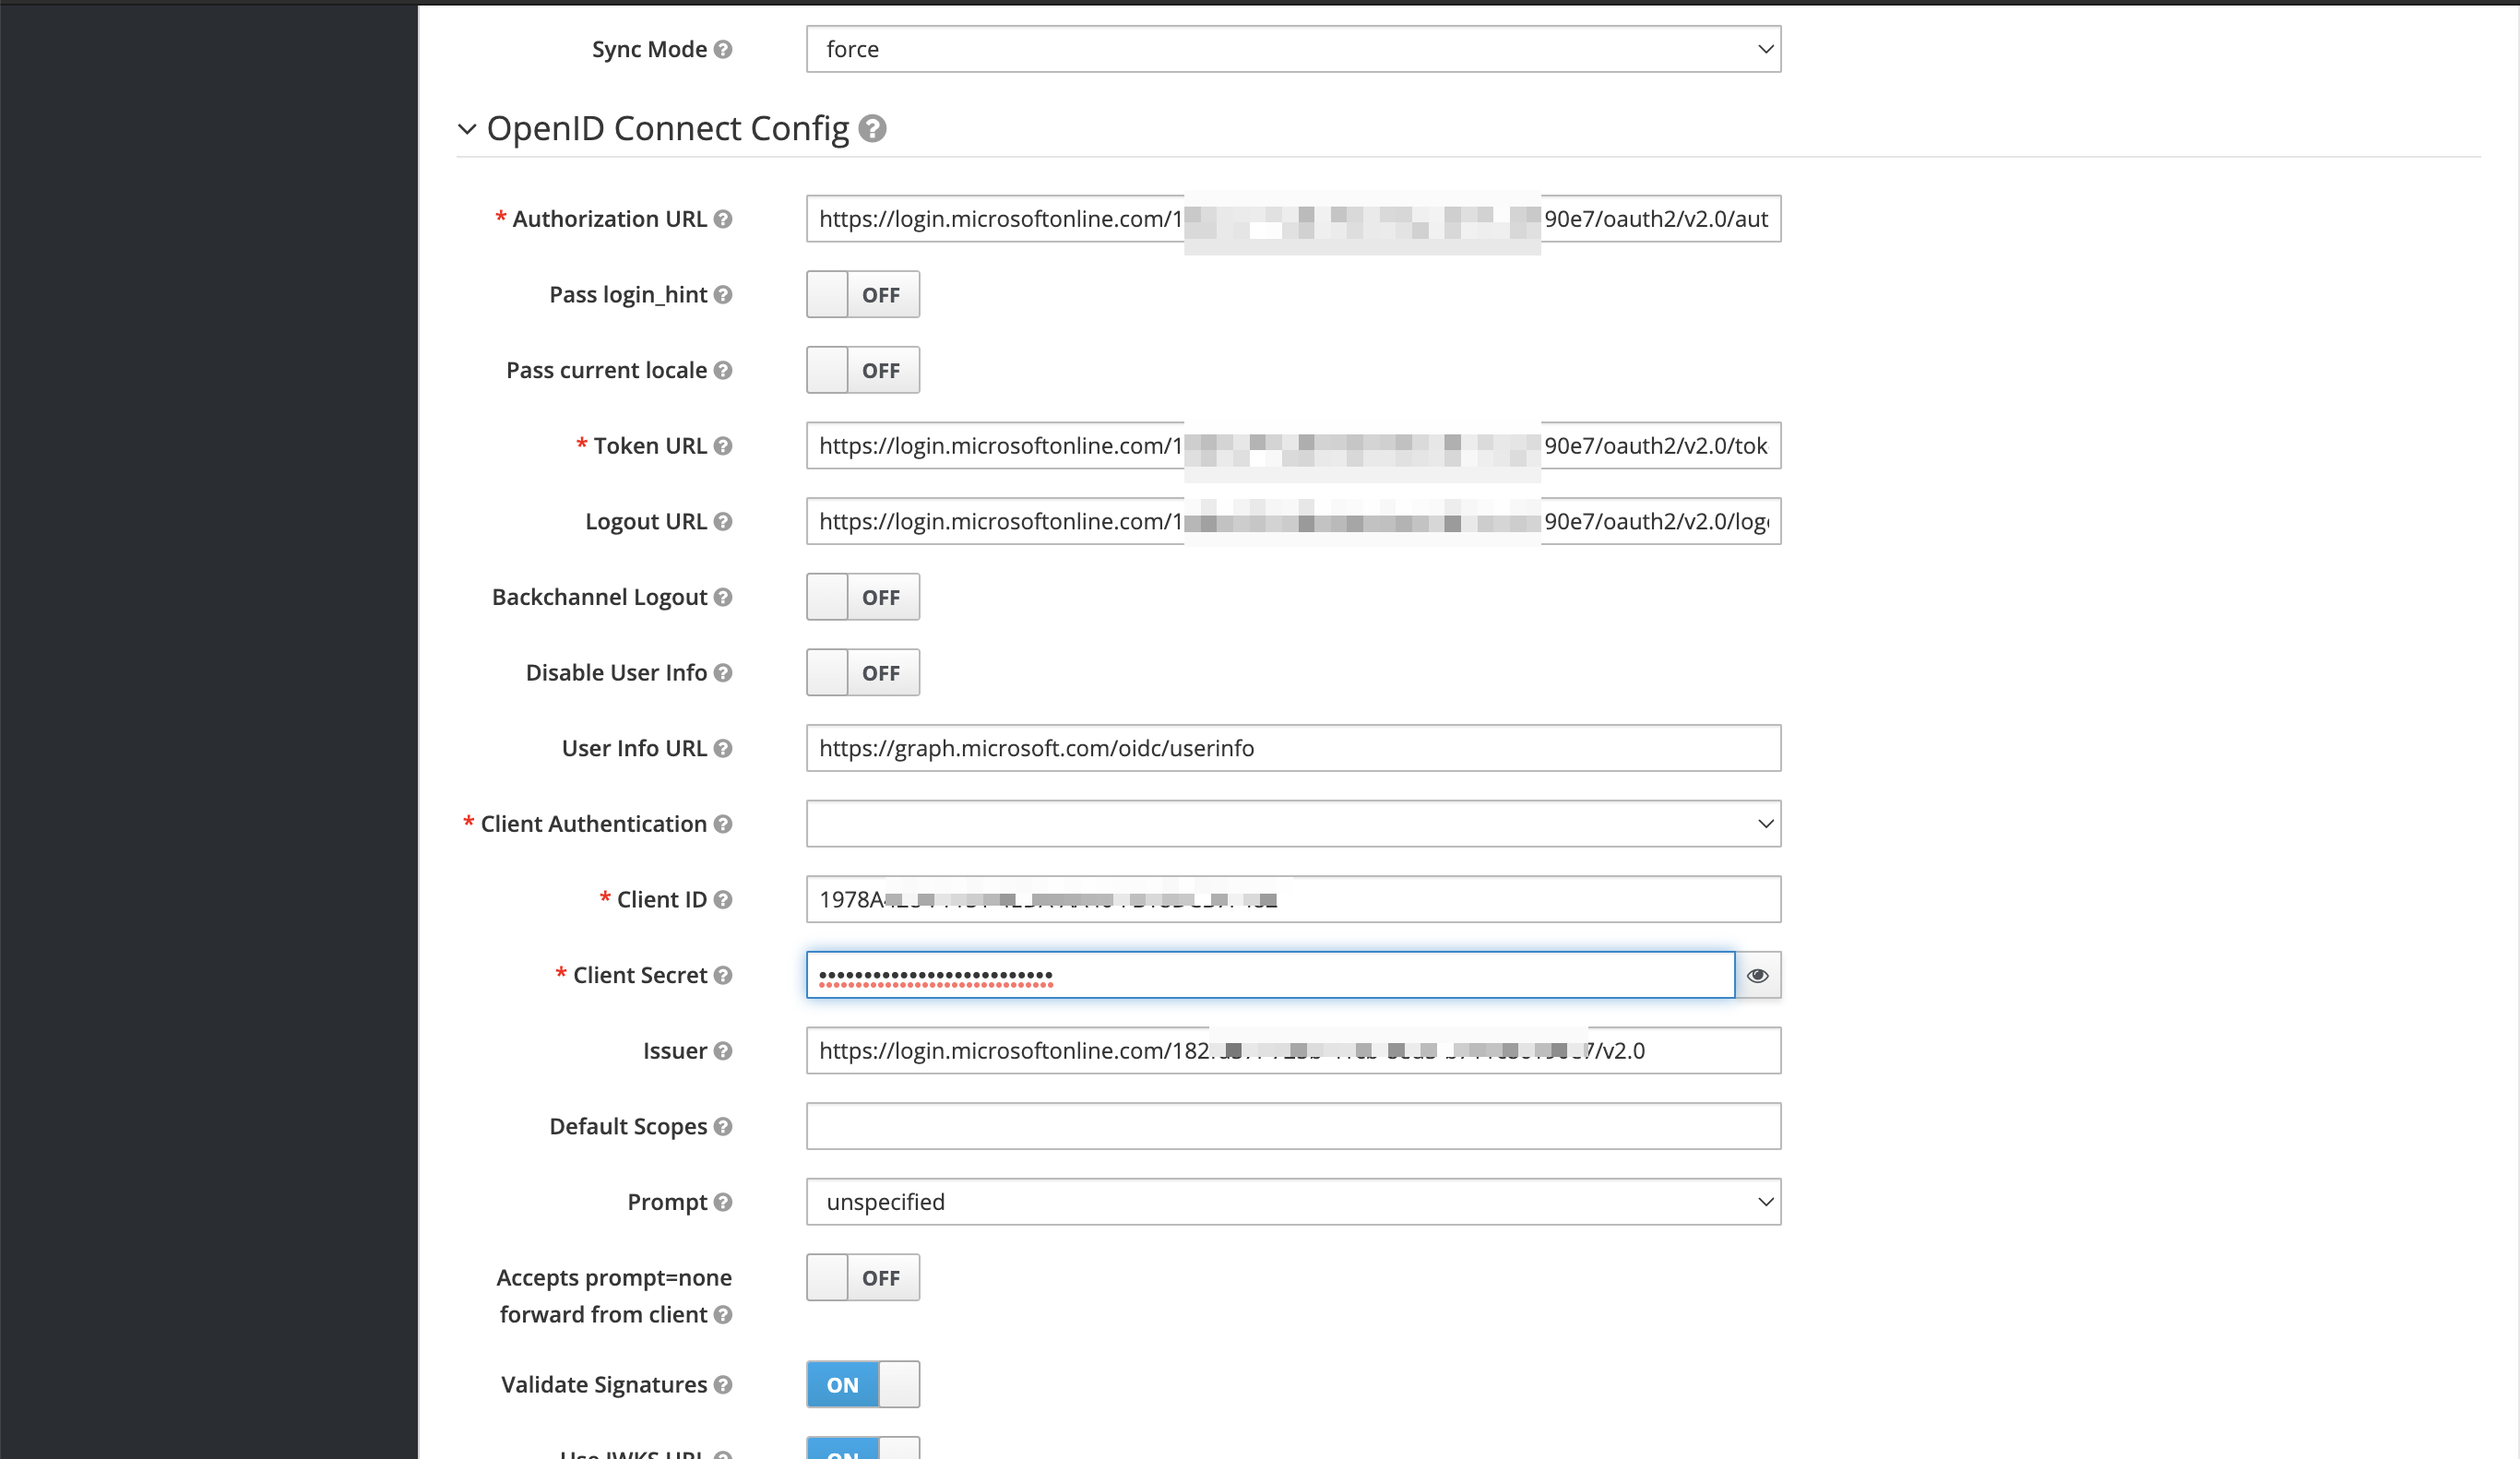The height and width of the screenshot is (1459, 2520).
Task: Open Token URL help icon
Action: [723, 446]
